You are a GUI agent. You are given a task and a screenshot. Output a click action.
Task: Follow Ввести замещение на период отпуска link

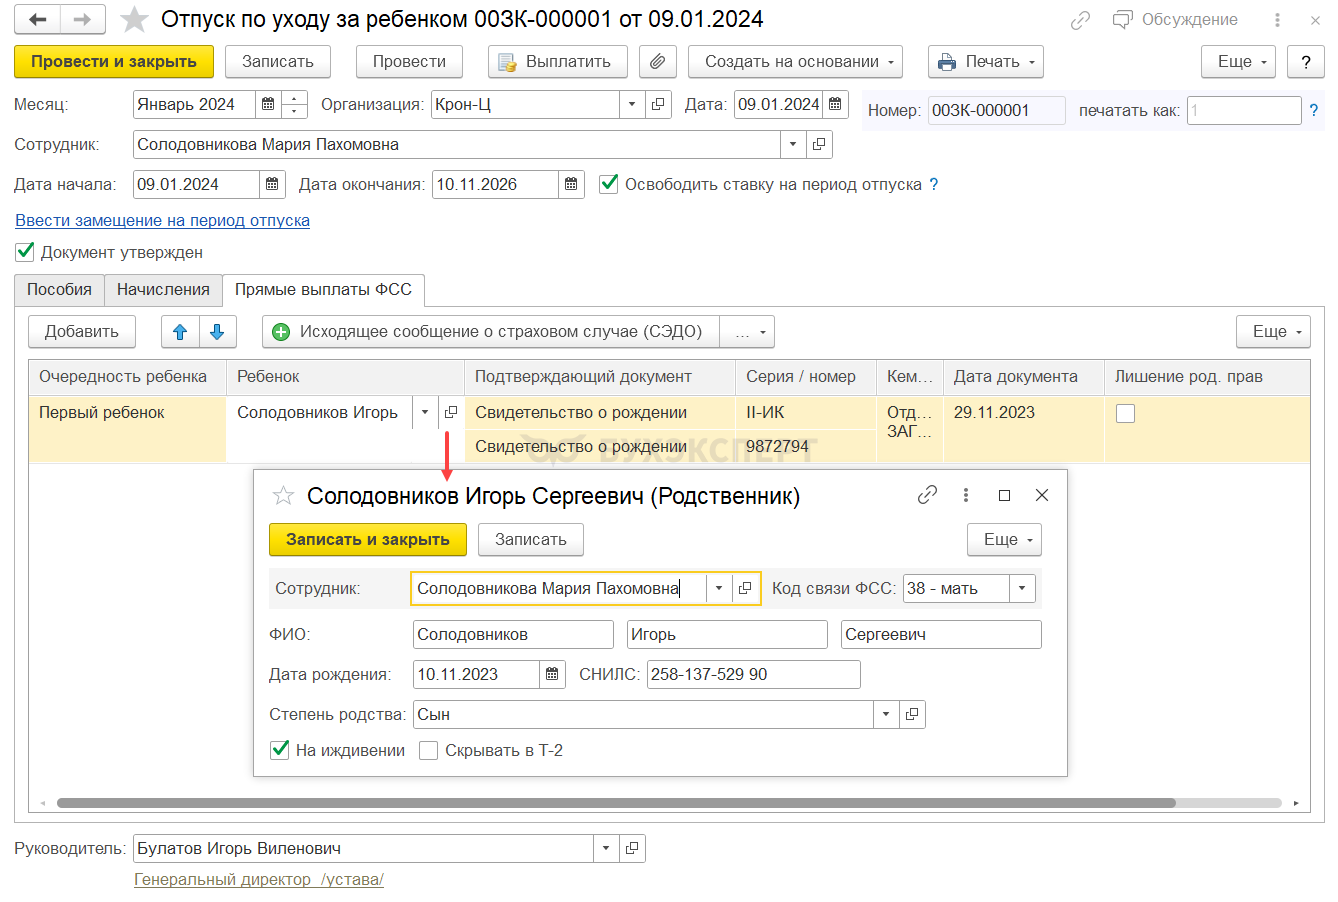click(162, 220)
